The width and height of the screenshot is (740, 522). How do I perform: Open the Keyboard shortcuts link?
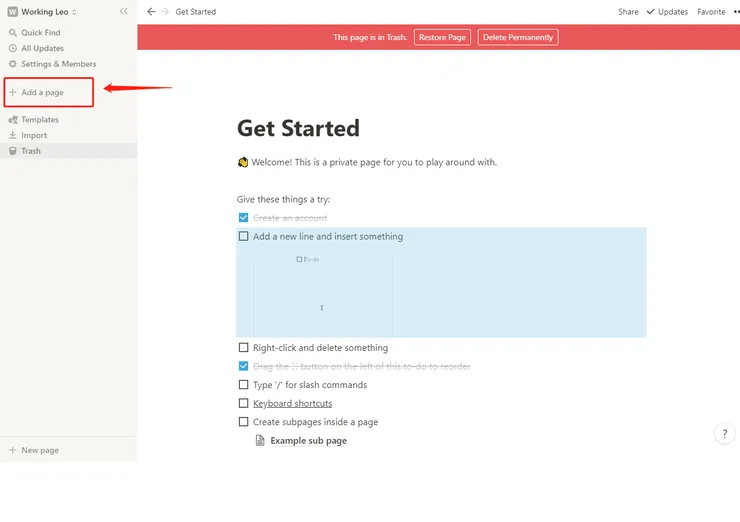click(293, 404)
